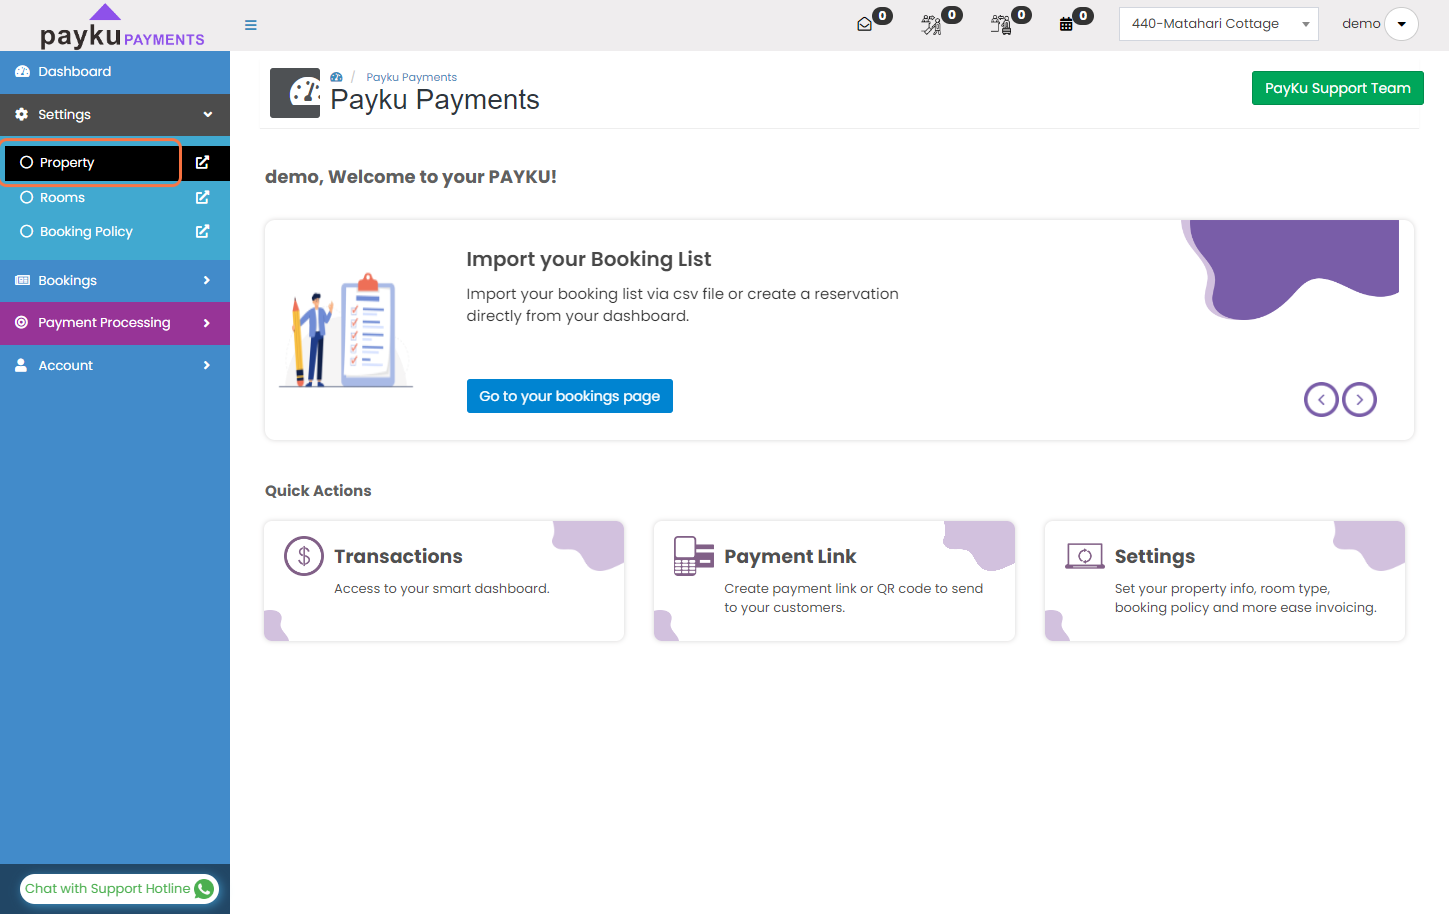The height and width of the screenshot is (914, 1449).
Task: Click the WhatsApp icon in support chat
Action: (204, 889)
